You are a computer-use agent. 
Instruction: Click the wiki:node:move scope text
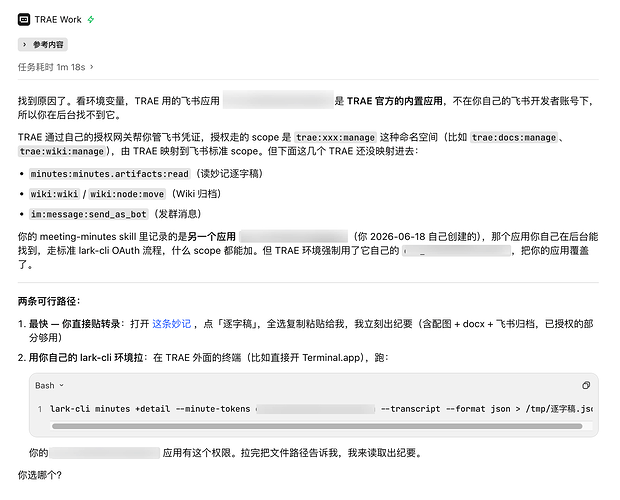pyautogui.click(x=127, y=194)
